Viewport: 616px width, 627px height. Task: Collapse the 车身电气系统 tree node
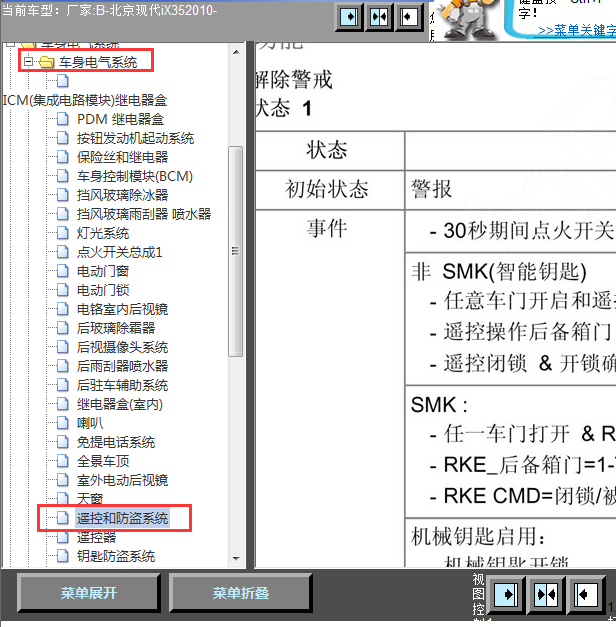coord(28,62)
